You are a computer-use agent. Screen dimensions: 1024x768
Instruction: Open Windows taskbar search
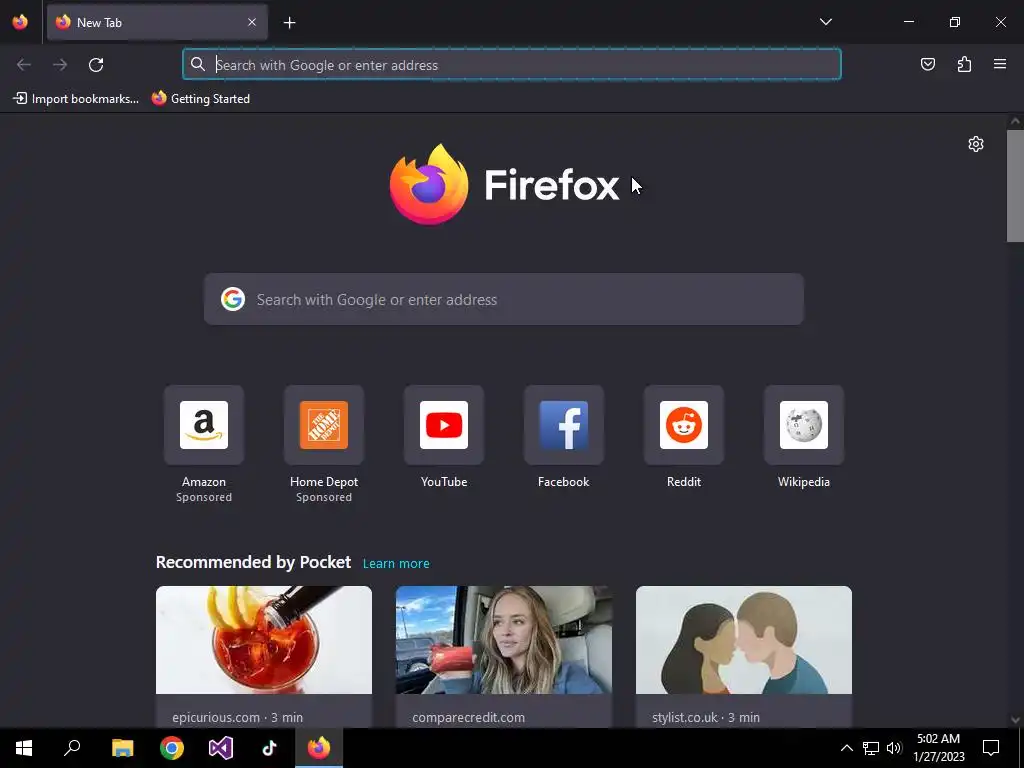pyautogui.click(x=72, y=748)
